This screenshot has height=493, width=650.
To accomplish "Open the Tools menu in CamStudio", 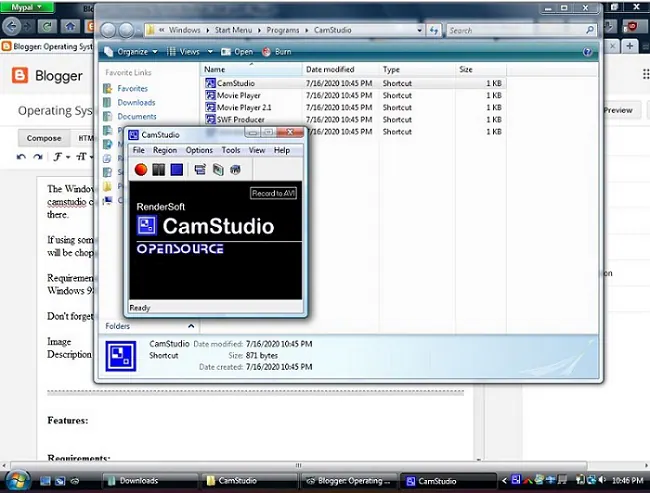I will [231, 150].
